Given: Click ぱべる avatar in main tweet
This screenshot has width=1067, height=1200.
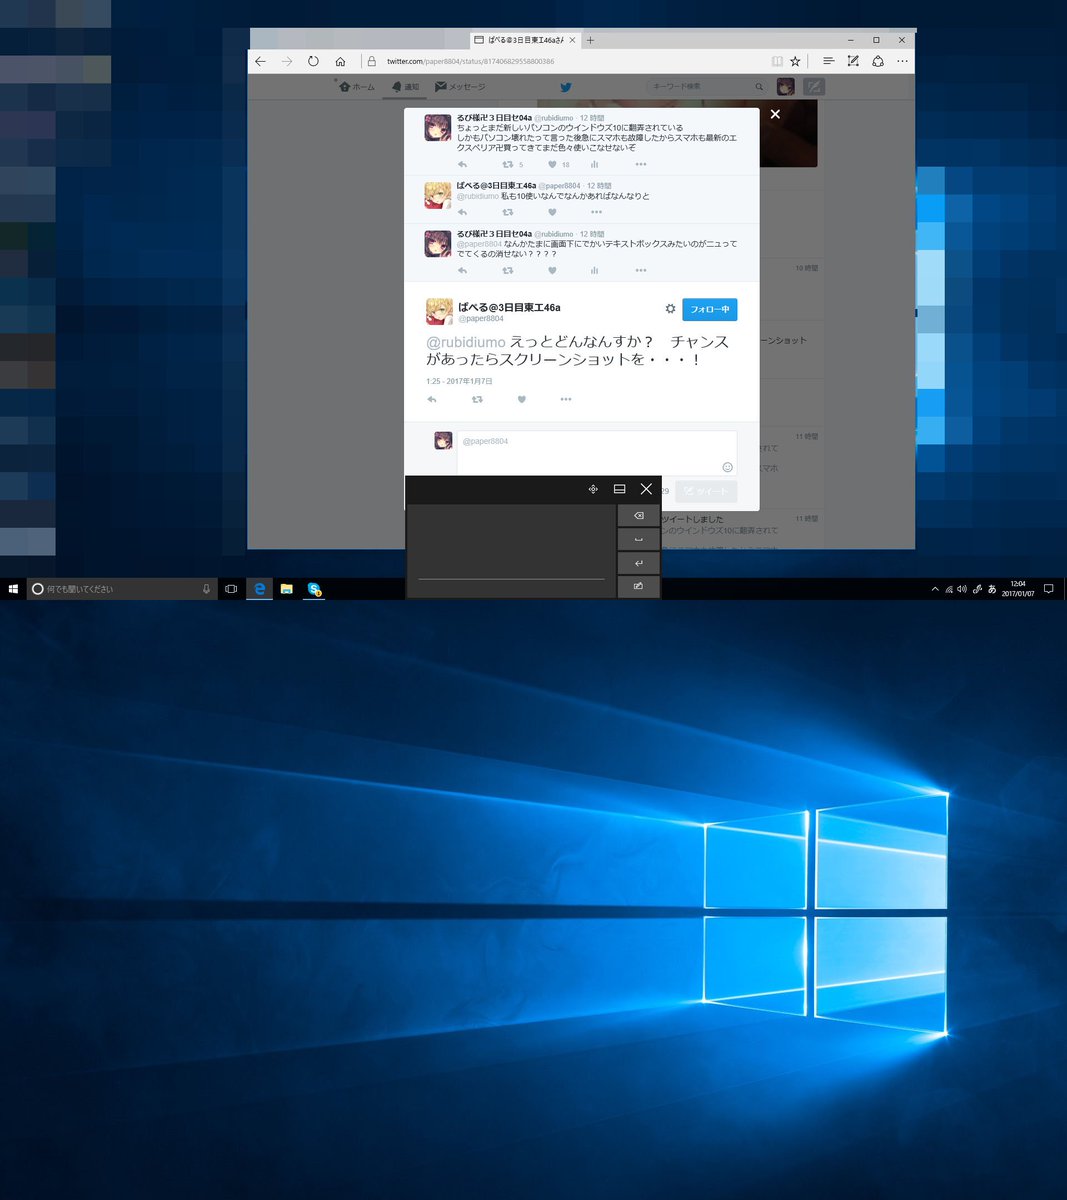Looking at the screenshot, I should [x=439, y=311].
